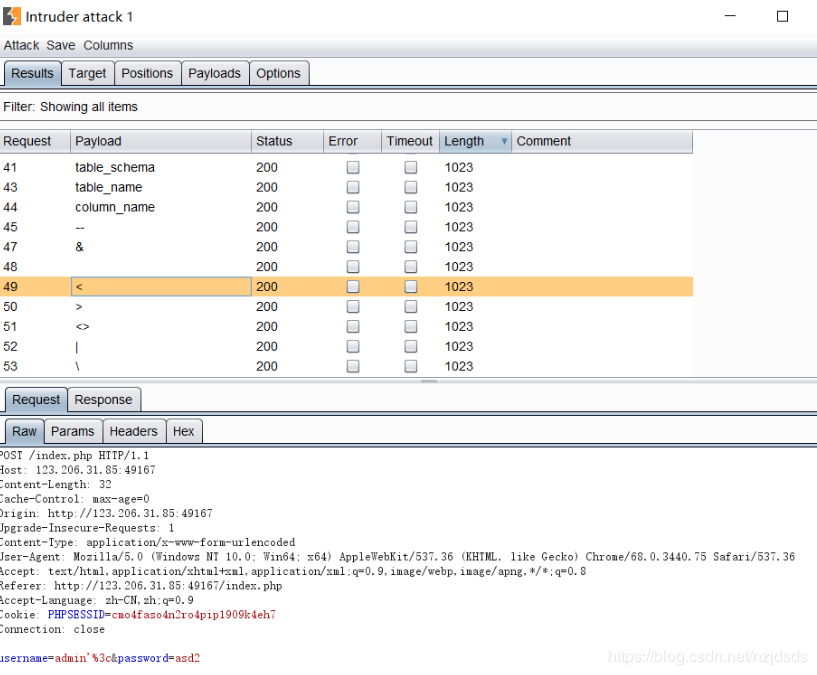This screenshot has height=675, width=817.
Task: Open the Save menu
Action: (x=60, y=45)
